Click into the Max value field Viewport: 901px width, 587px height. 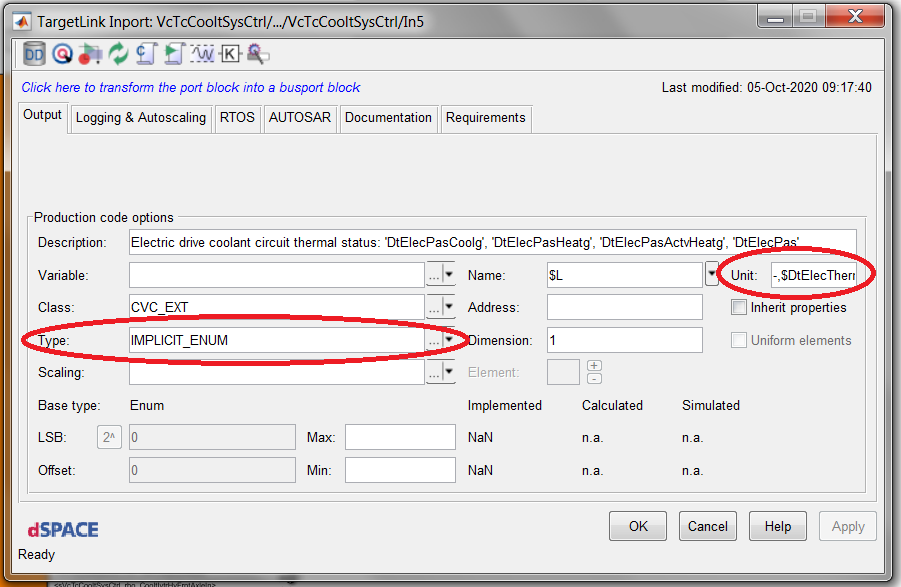(x=400, y=437)
